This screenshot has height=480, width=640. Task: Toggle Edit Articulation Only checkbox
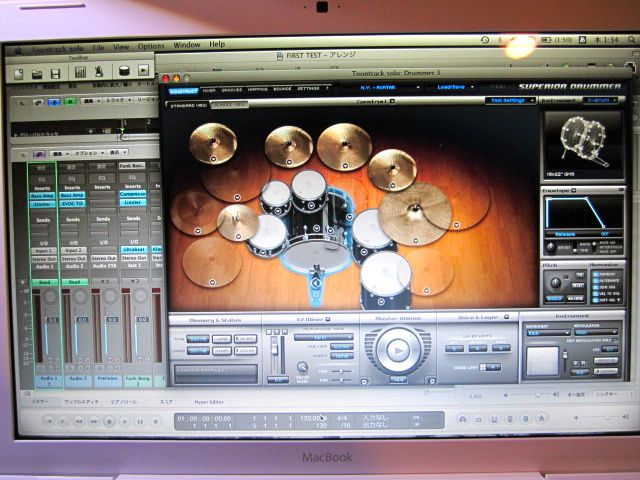pyautogui.click(x=615, y=340)
